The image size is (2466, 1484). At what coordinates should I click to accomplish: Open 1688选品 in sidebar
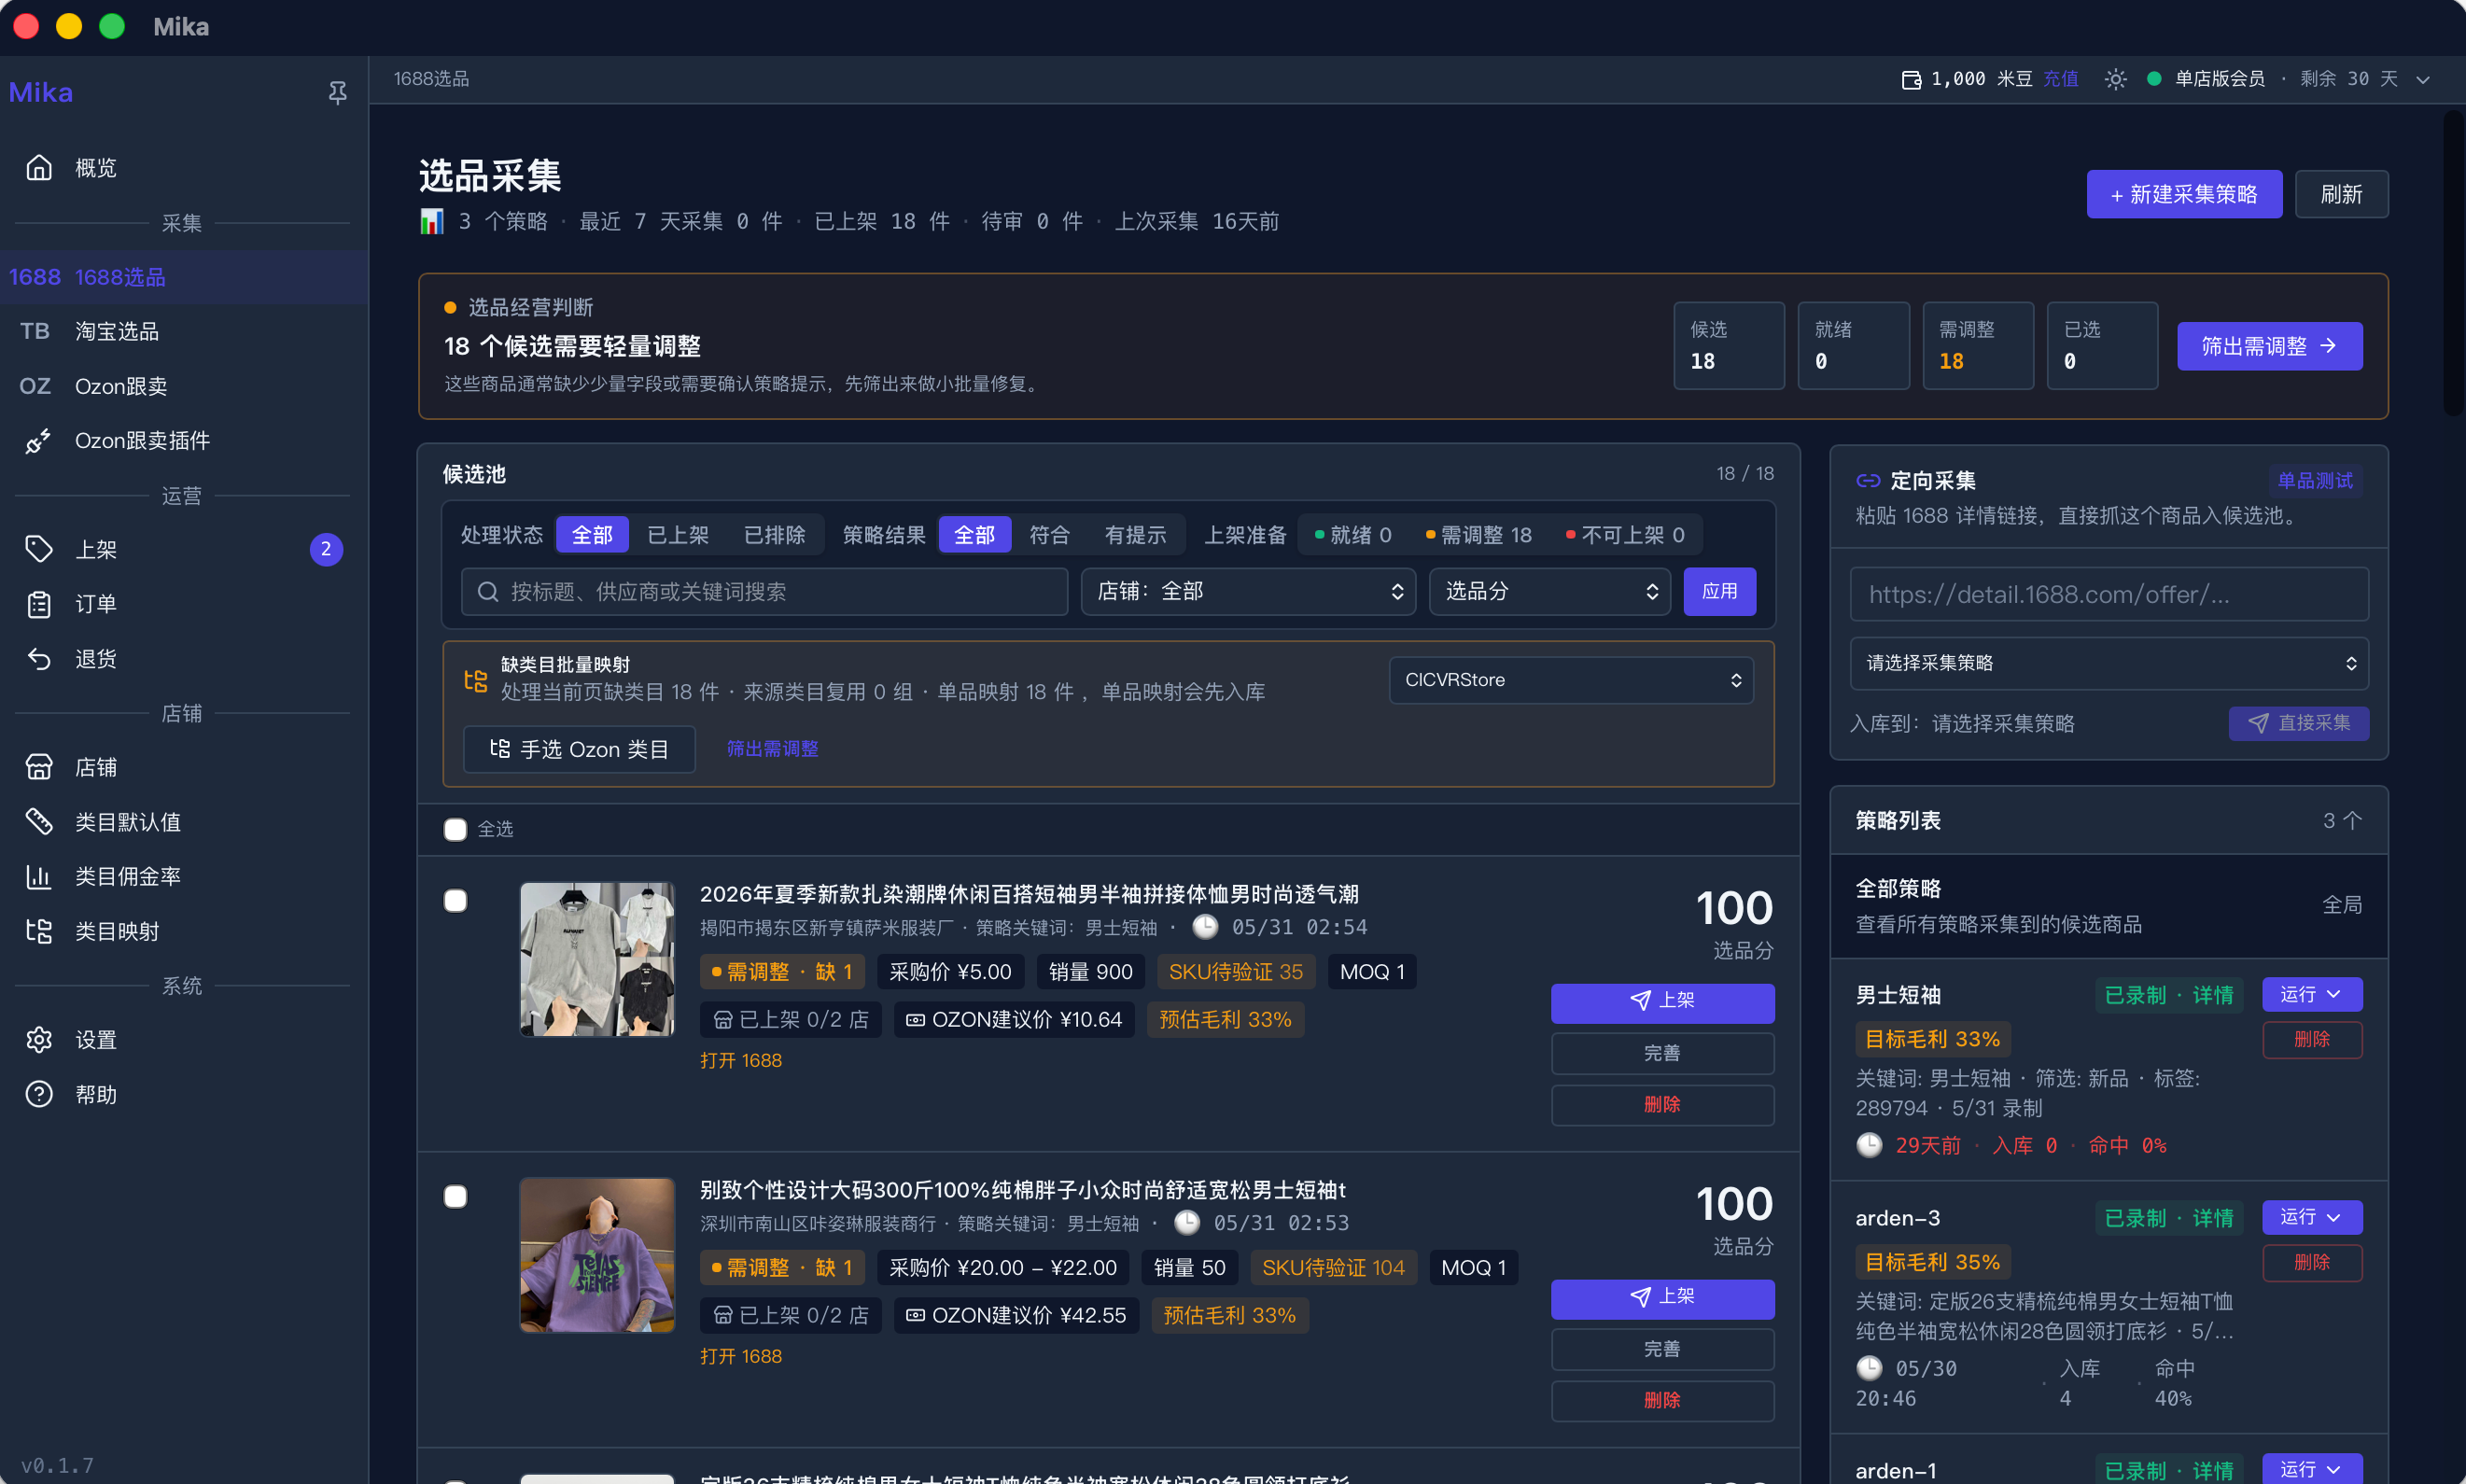click(184, 277)
